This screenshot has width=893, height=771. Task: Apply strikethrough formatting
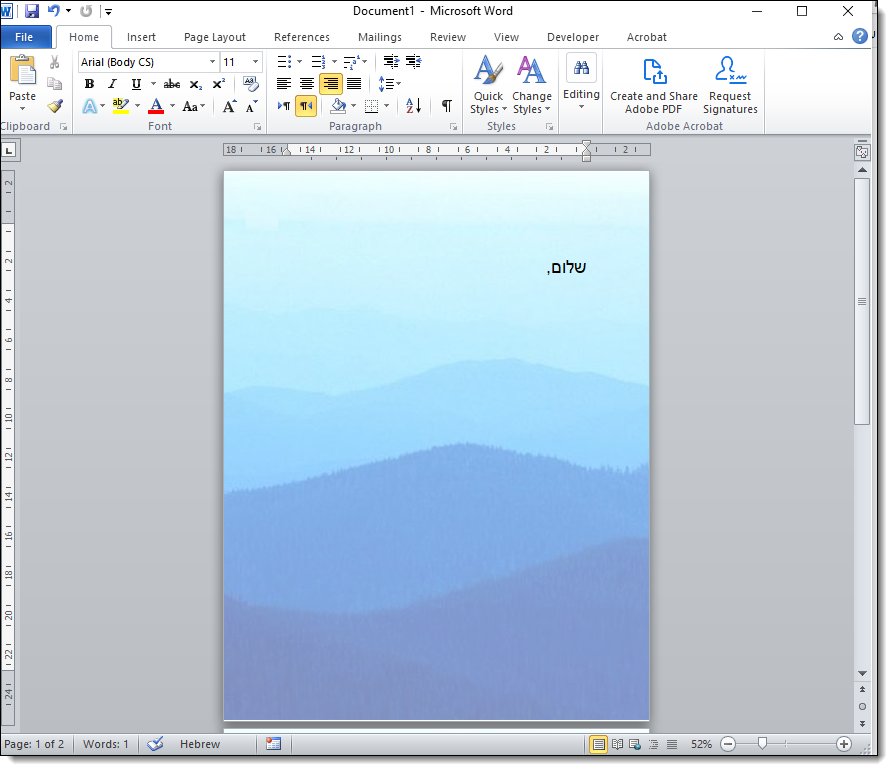[172, 84]
